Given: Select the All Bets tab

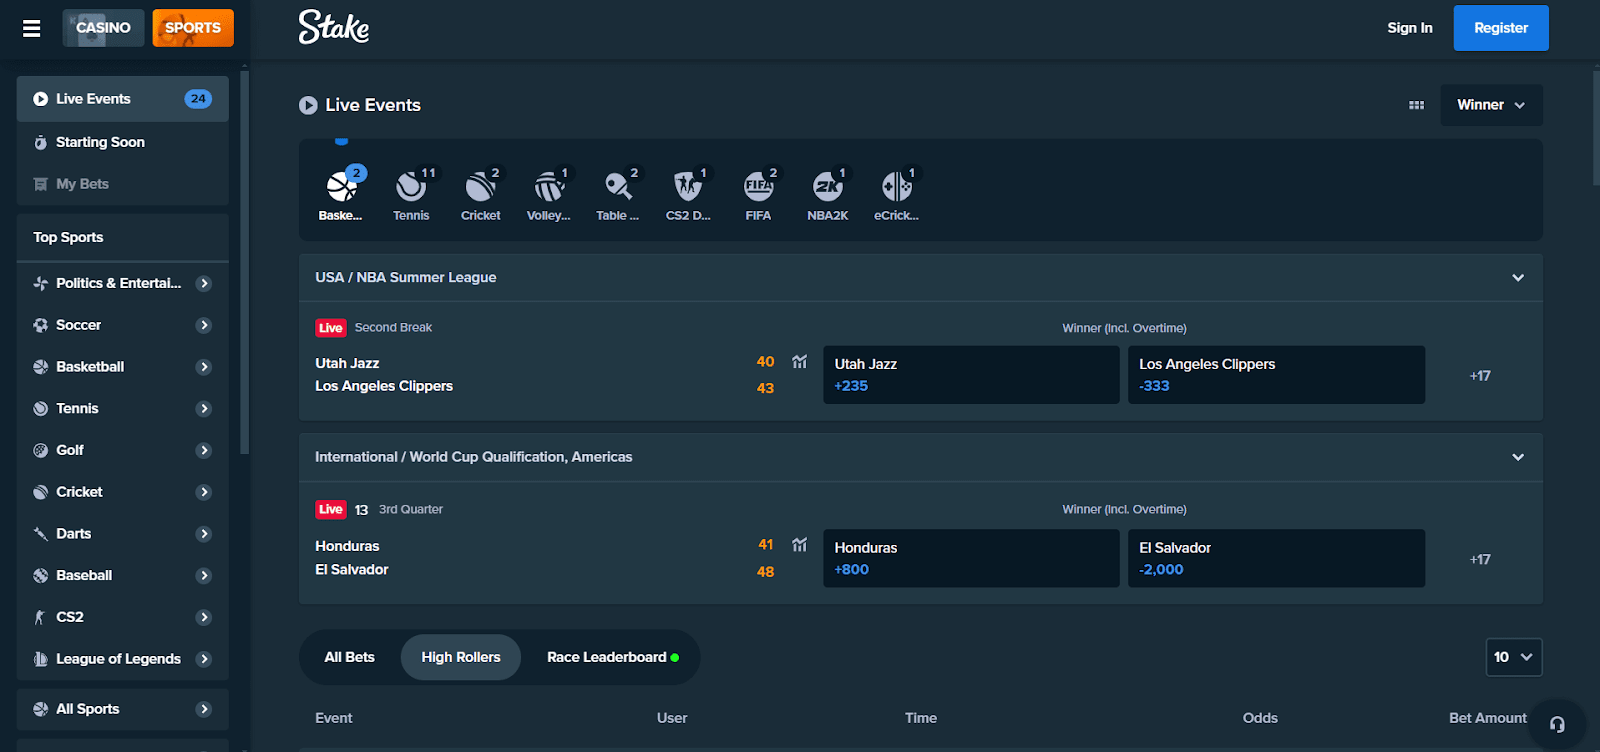Looking at the screenshot, I should point(350,657).
